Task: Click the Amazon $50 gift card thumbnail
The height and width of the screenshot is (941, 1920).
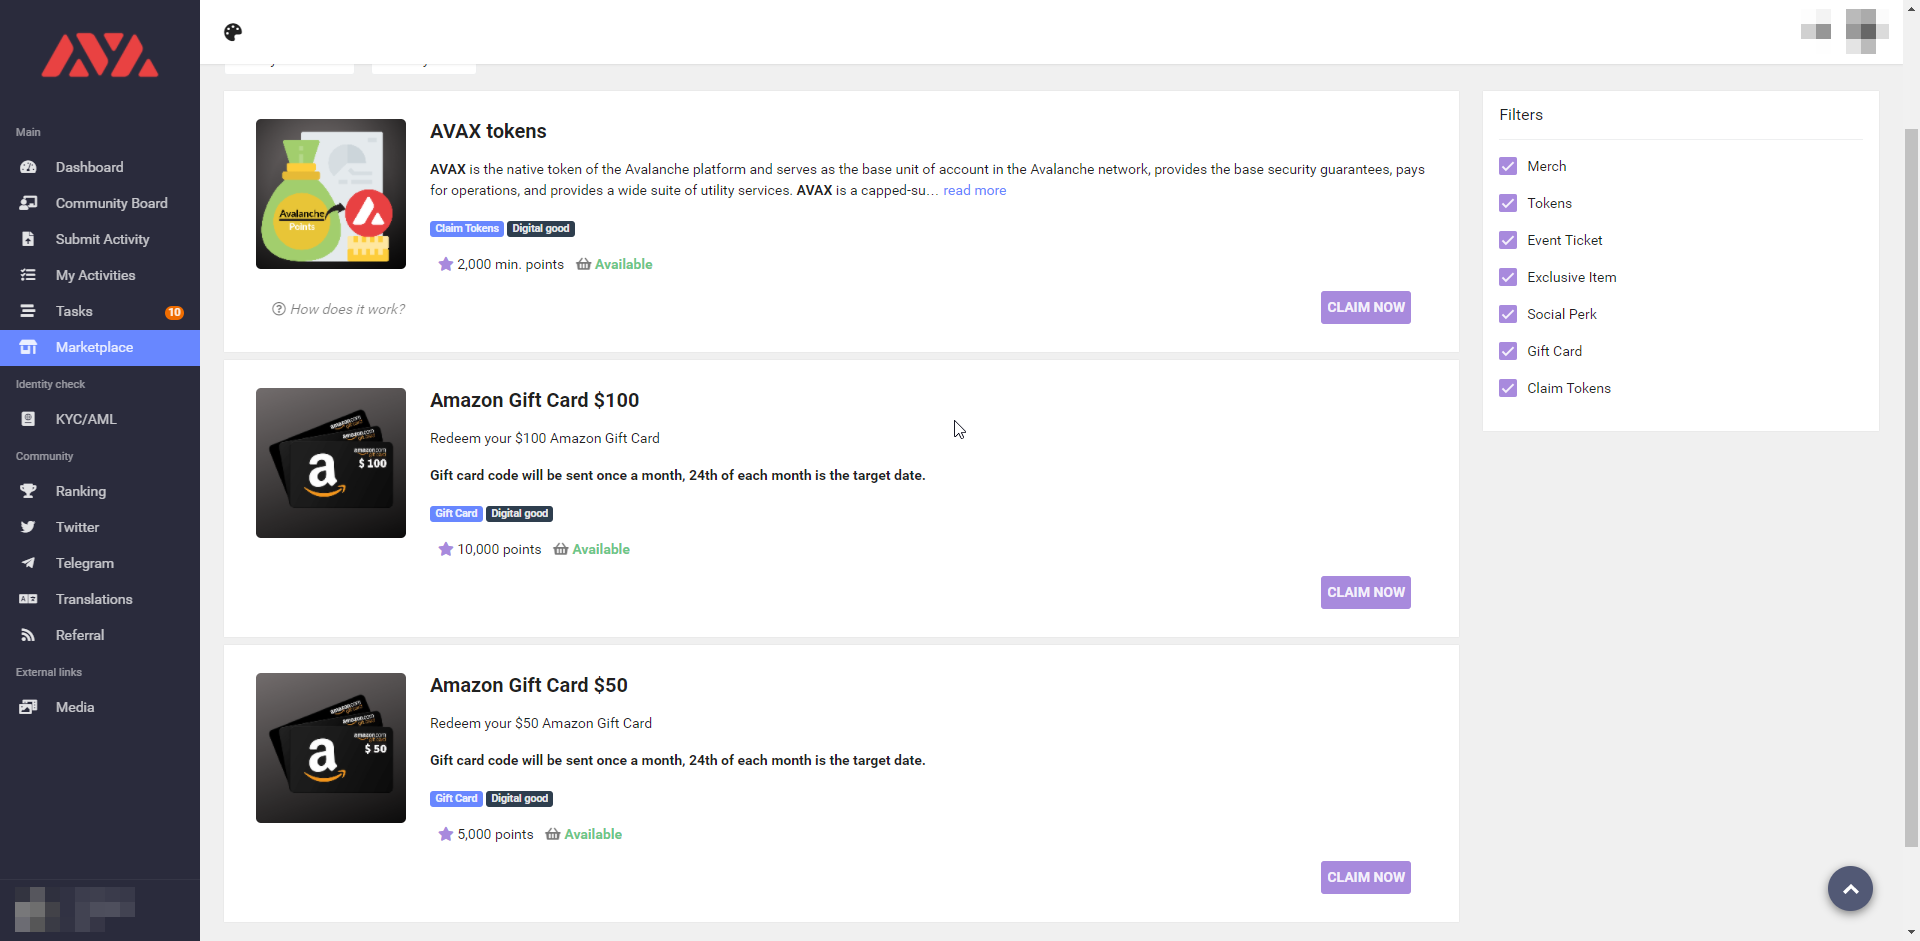Action: tap(331, 748)
